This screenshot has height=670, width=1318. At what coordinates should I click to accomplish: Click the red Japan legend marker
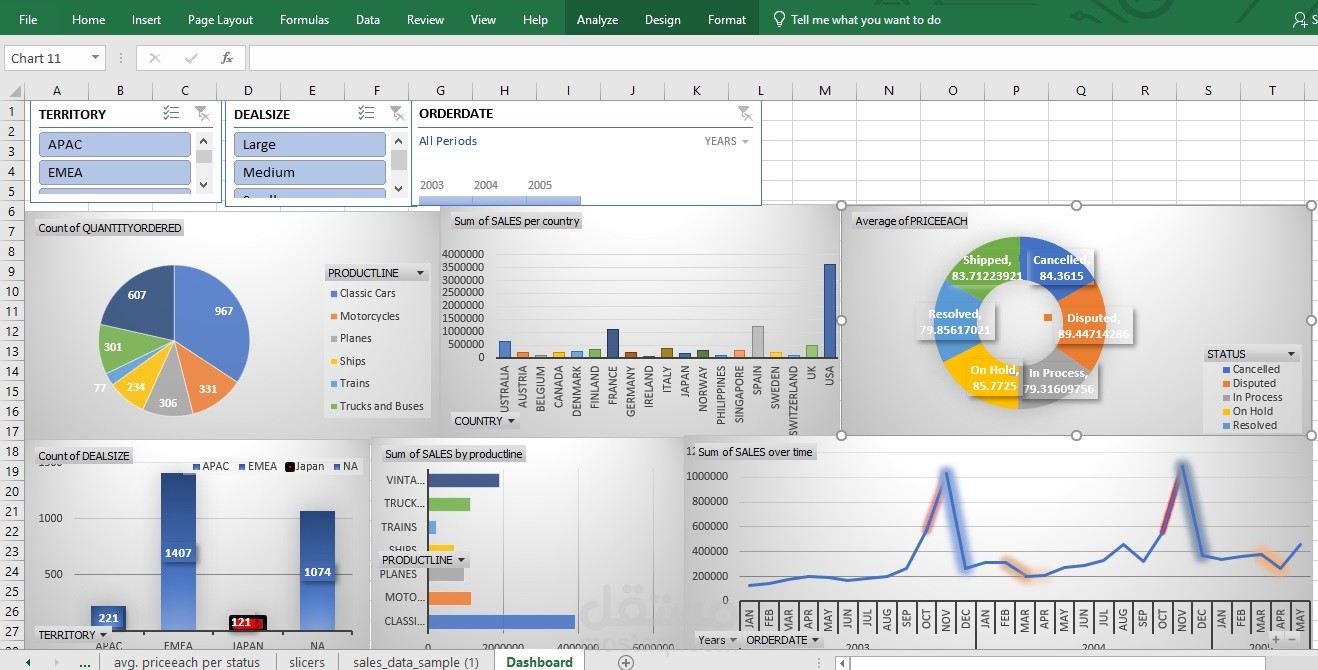[x=290, y=467]
